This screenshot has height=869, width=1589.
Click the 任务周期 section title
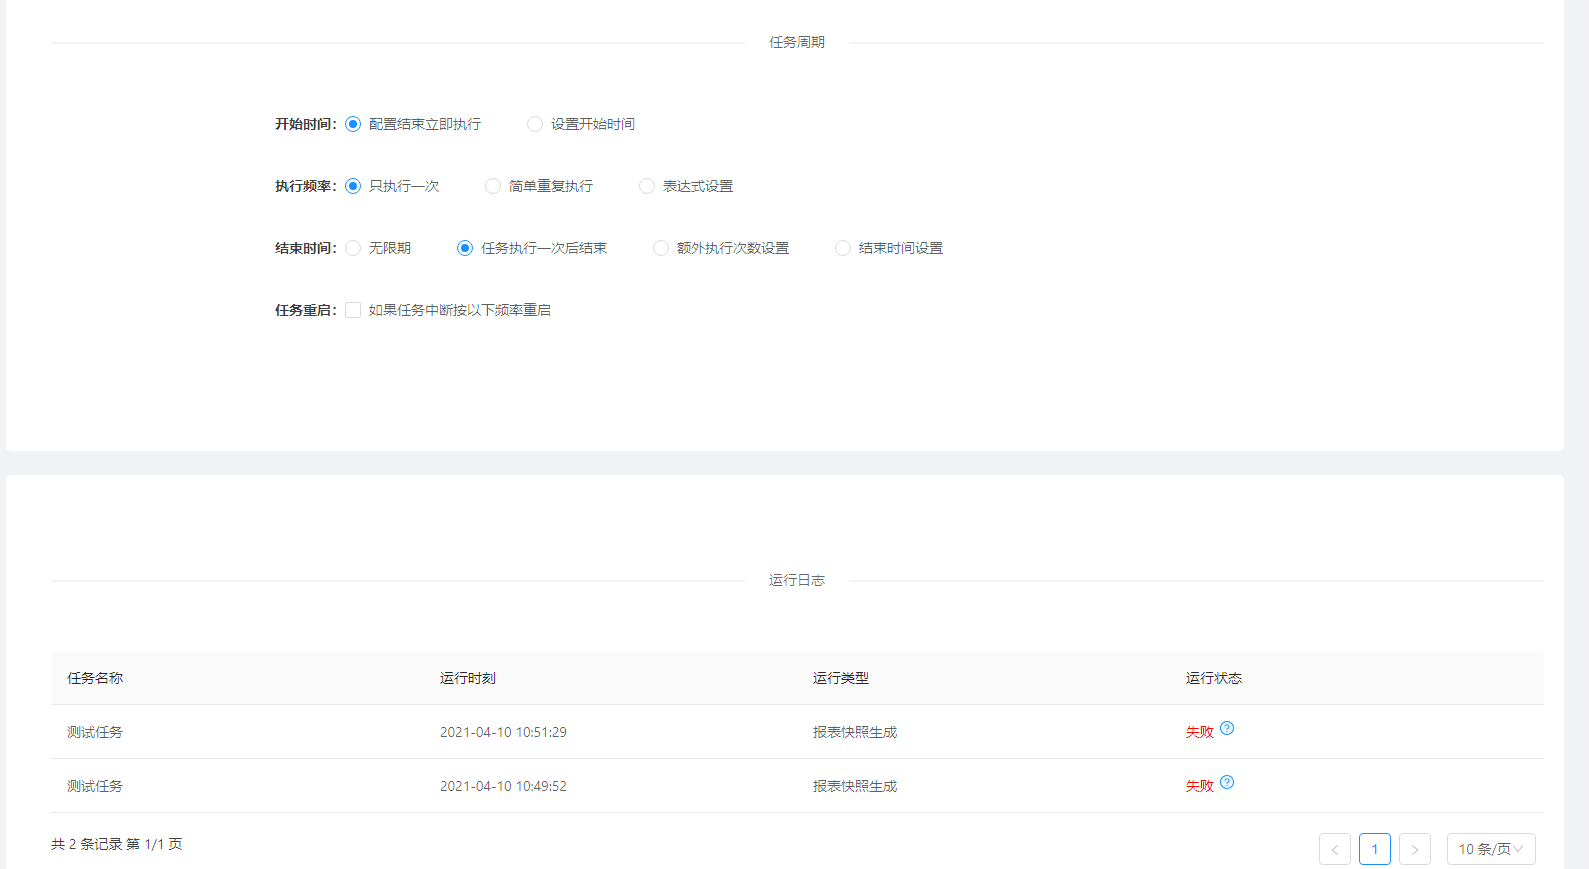pyautogui.click(x=797, y=42)
